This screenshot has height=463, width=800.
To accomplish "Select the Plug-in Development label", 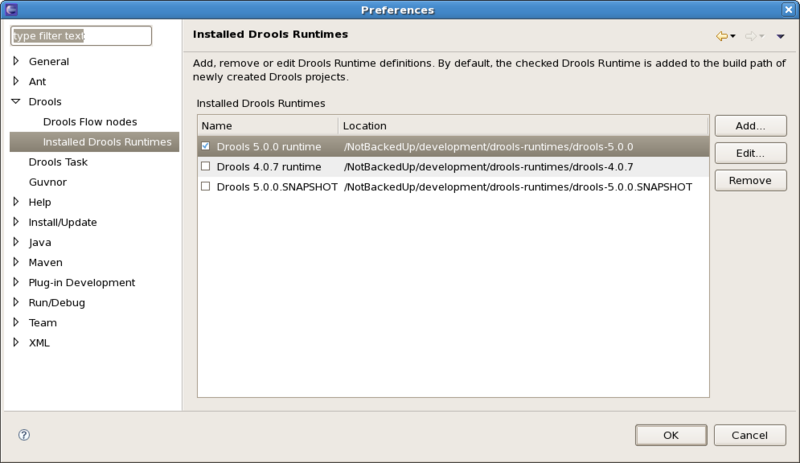I will (82, 282).
